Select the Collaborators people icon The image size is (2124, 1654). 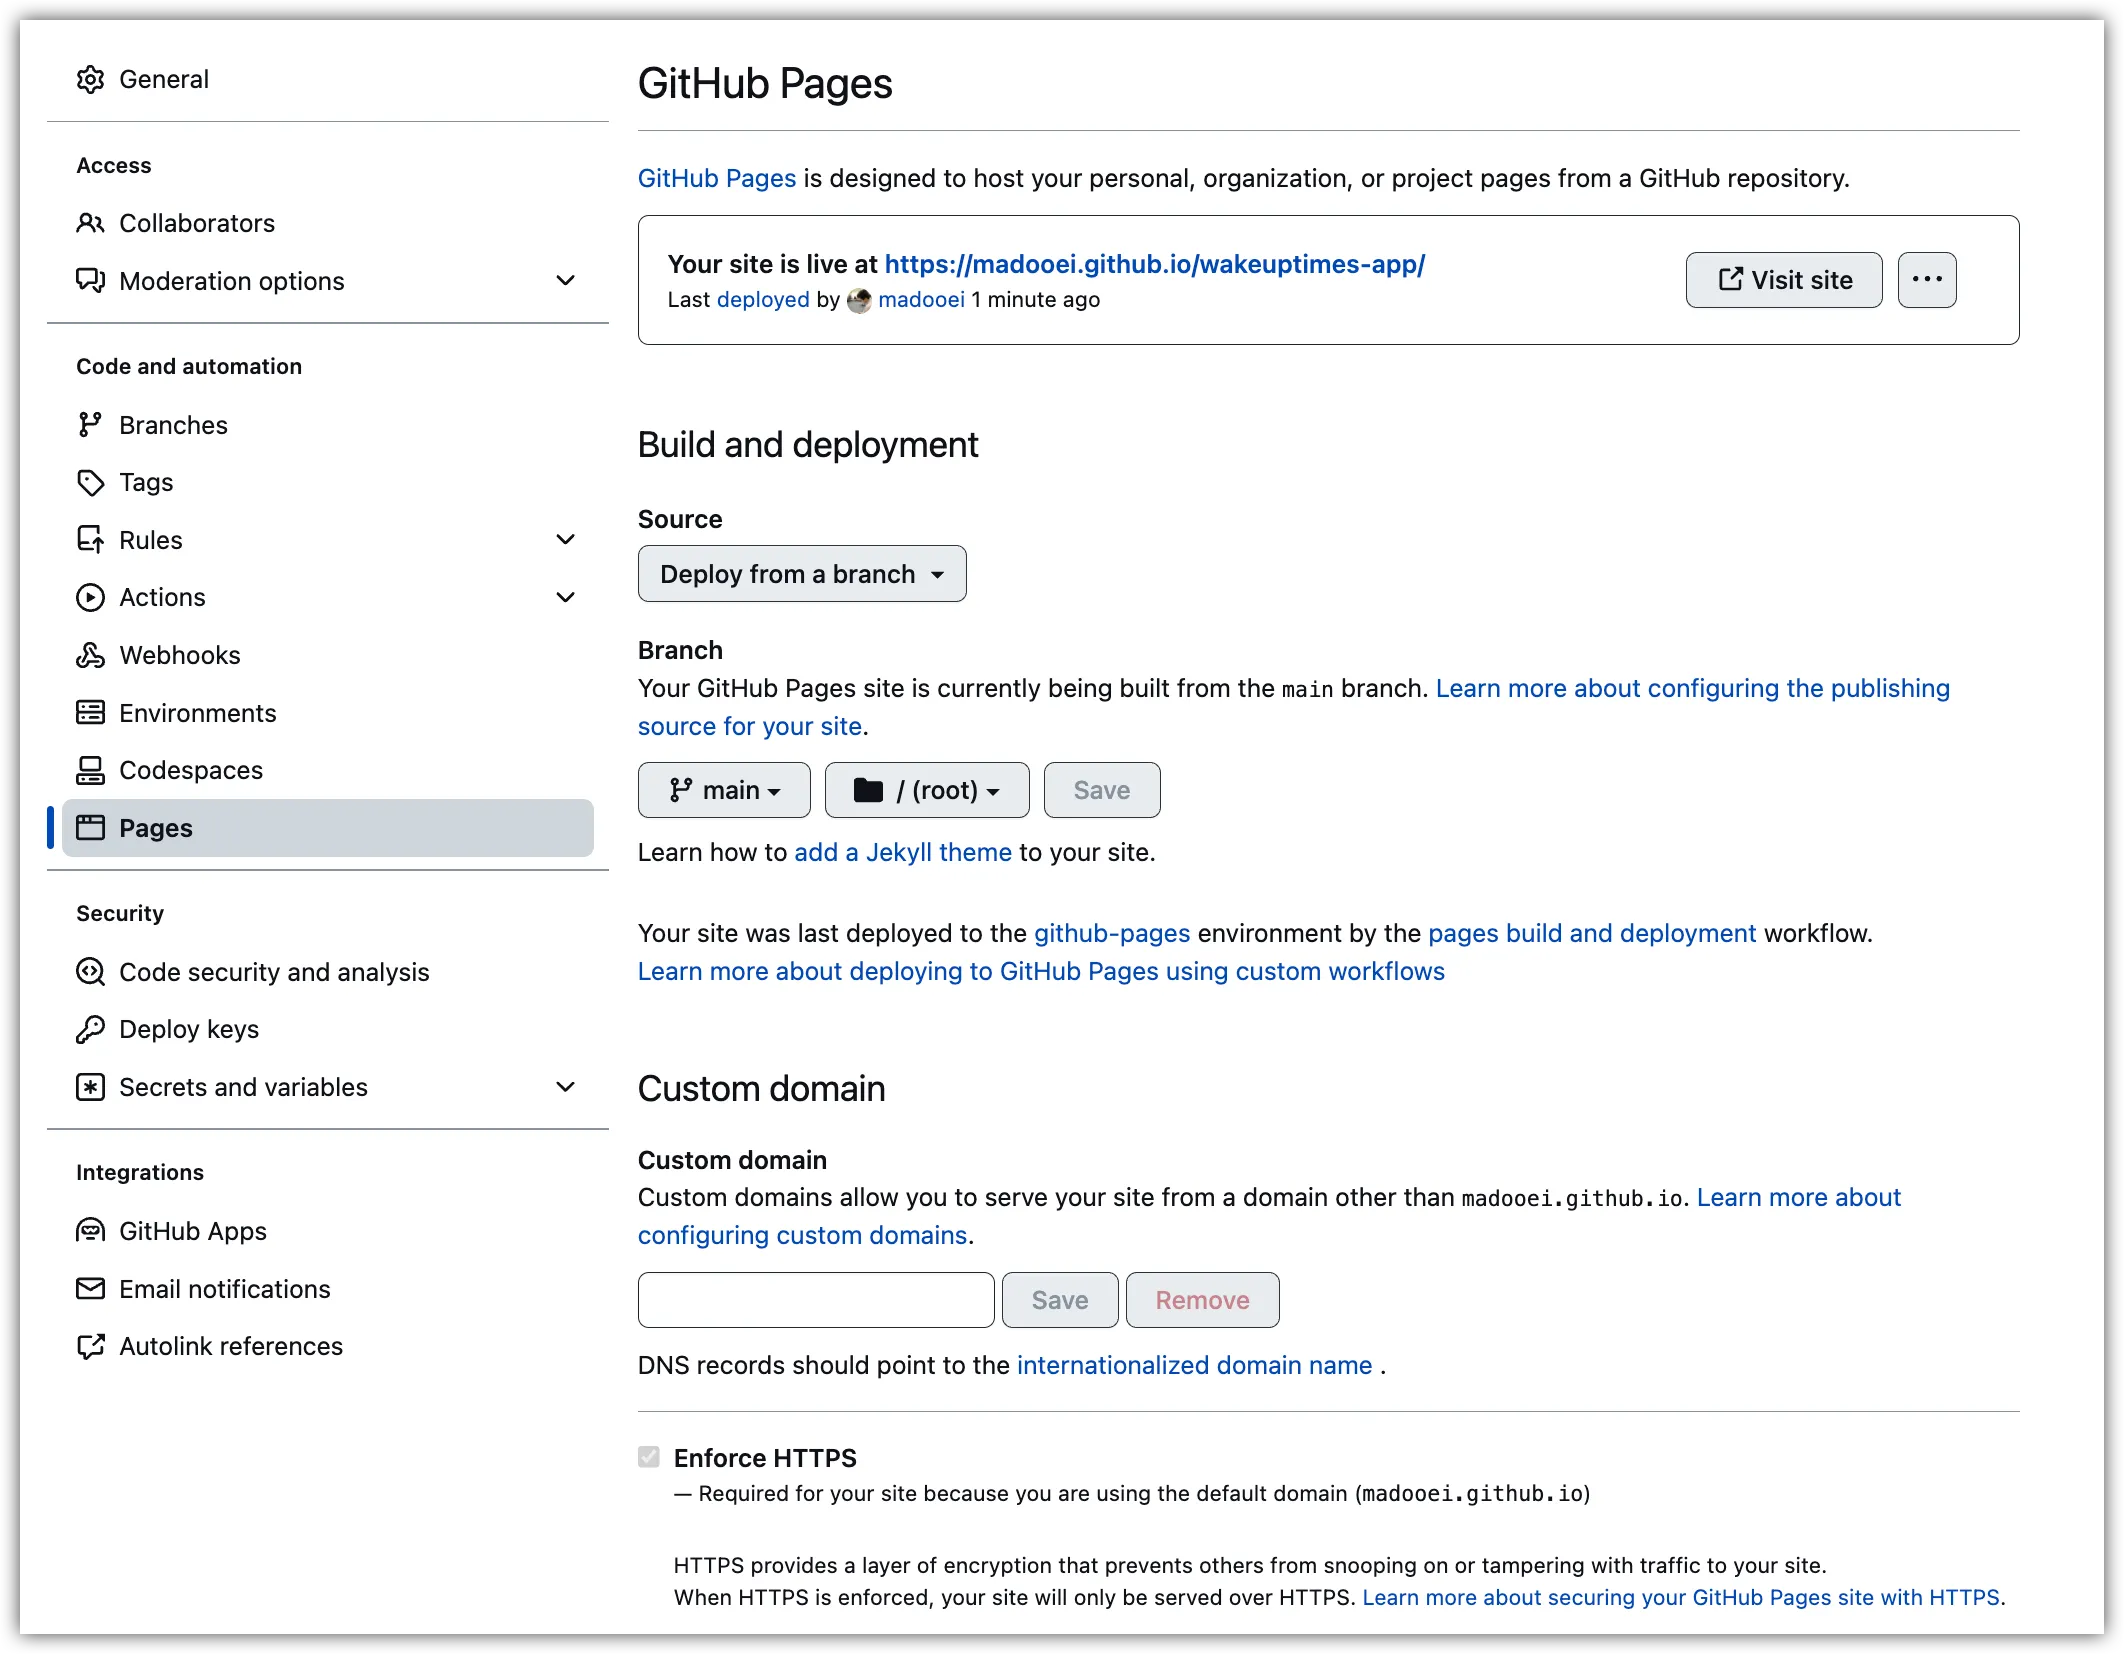[x=91, y=223]
